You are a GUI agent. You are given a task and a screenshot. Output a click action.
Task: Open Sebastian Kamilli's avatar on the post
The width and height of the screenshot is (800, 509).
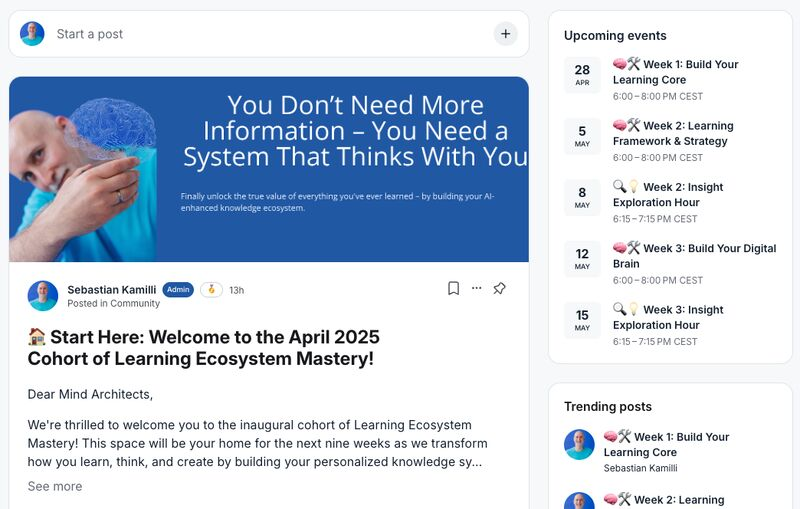click(x=43, y=295)
